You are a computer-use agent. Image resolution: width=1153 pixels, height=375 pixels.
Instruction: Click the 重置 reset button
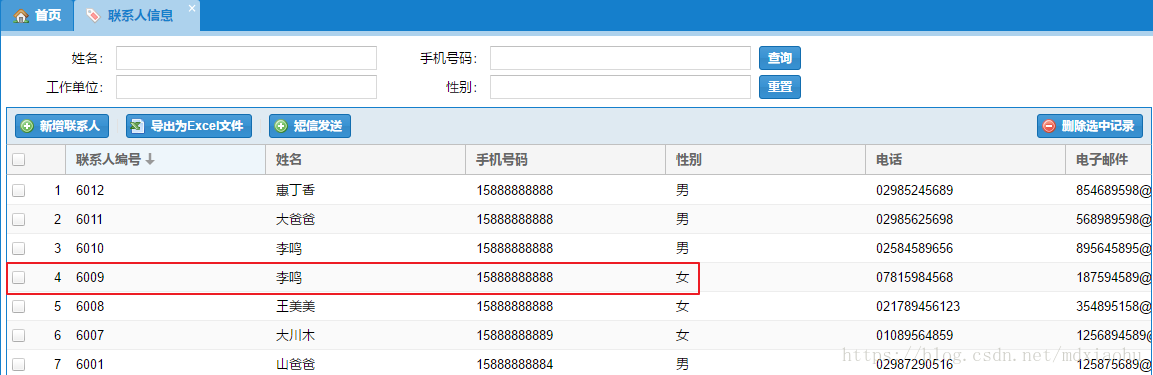coord(779,87)
